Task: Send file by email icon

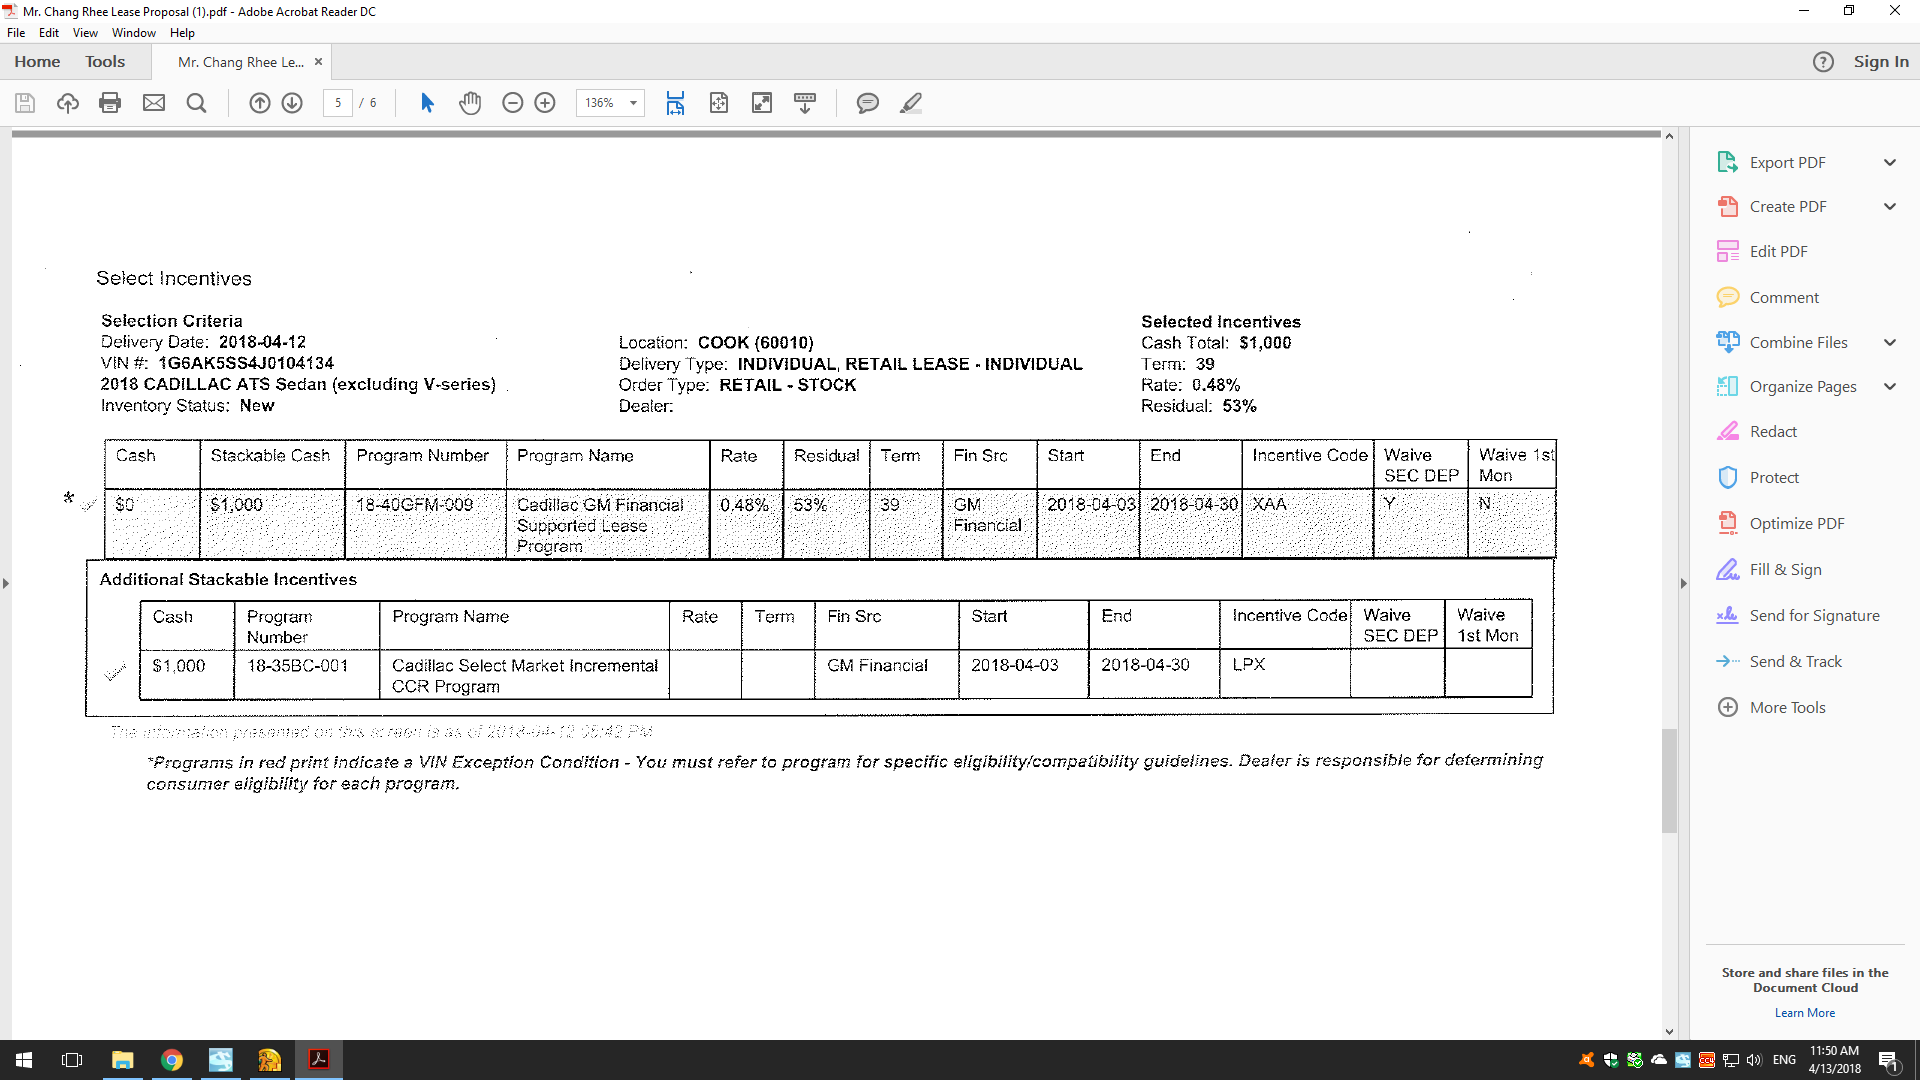Action: pos(154,103)
